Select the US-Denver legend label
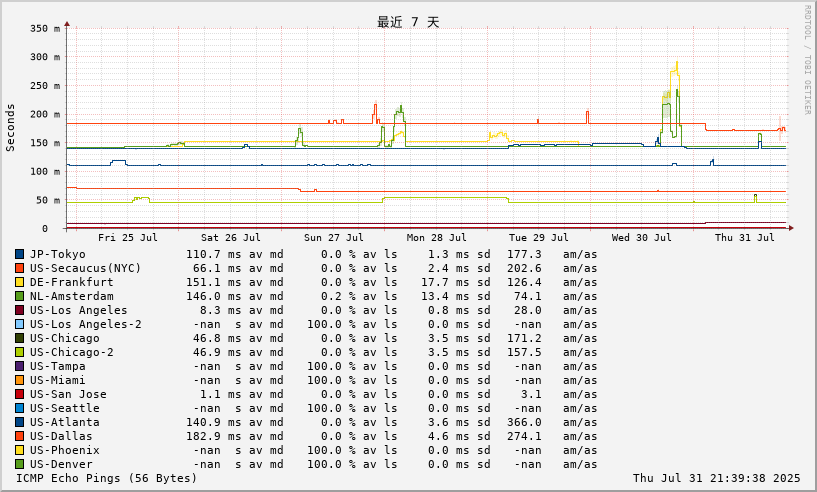Screen dimensions: 817x492 [61, 464]
